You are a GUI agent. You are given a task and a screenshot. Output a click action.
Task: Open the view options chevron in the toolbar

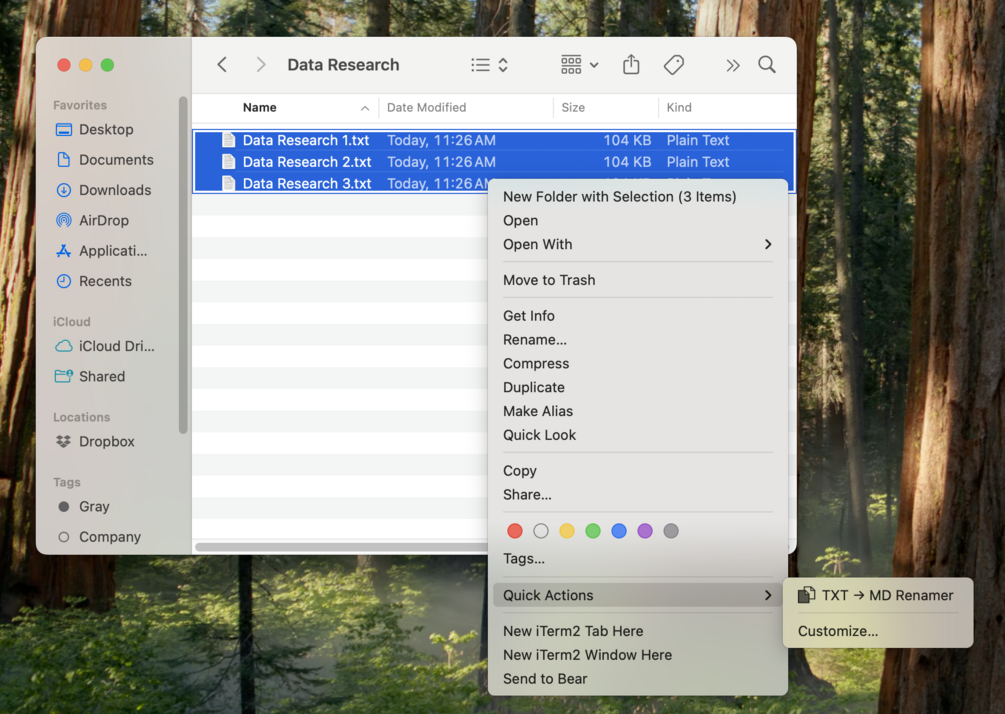595,64
